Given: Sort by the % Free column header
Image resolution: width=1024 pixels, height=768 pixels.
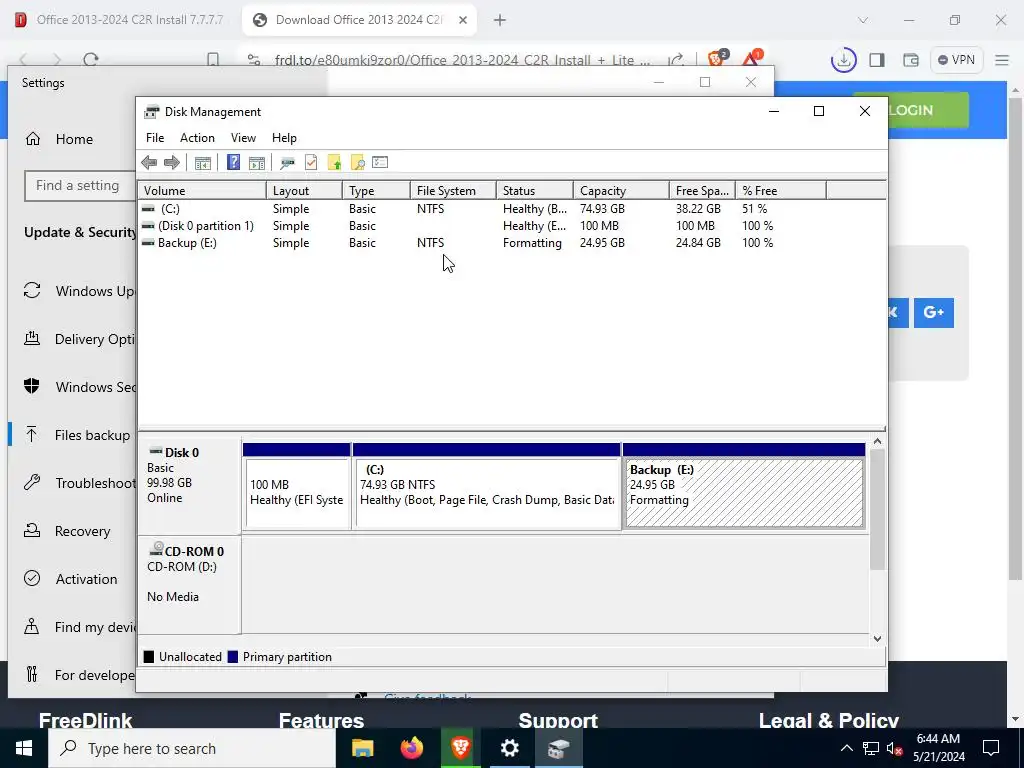Looking at the screenshot, I should (x=781, y=191).
